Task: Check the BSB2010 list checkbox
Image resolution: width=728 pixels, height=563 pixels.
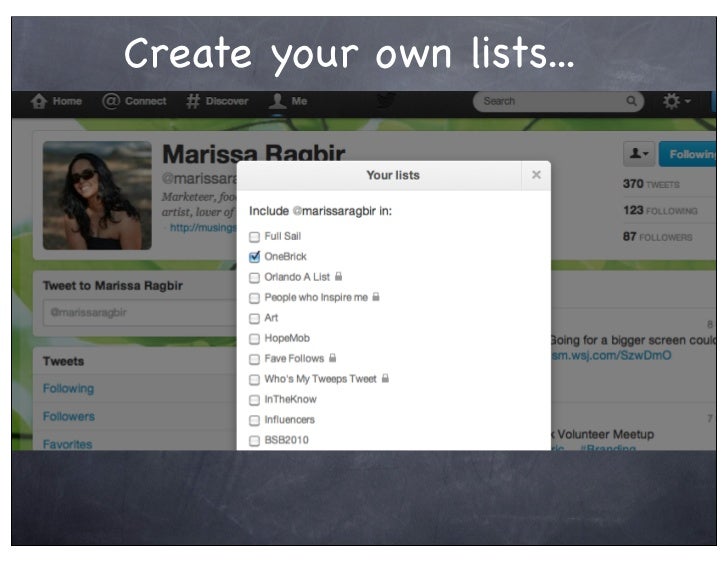Action: pyautogui.click(x=254, y=441)
